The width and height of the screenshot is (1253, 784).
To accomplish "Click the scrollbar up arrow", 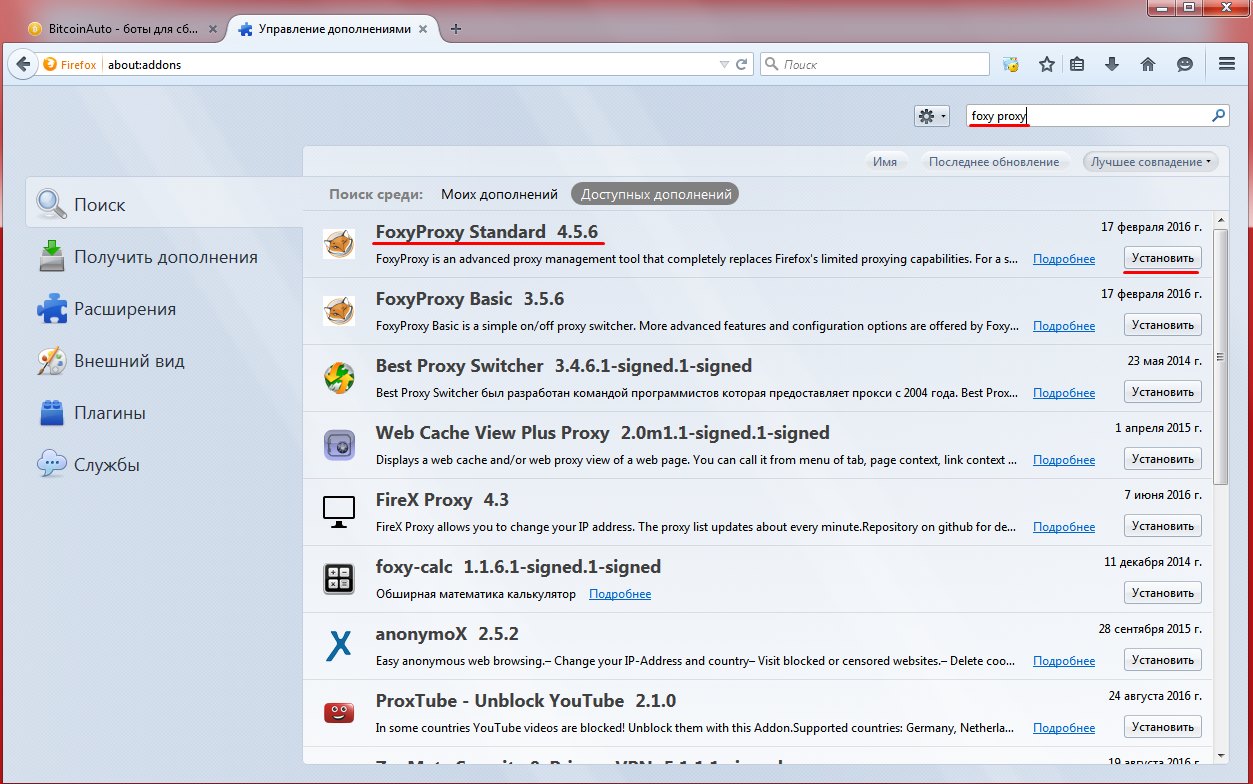I will [1220, 220].
